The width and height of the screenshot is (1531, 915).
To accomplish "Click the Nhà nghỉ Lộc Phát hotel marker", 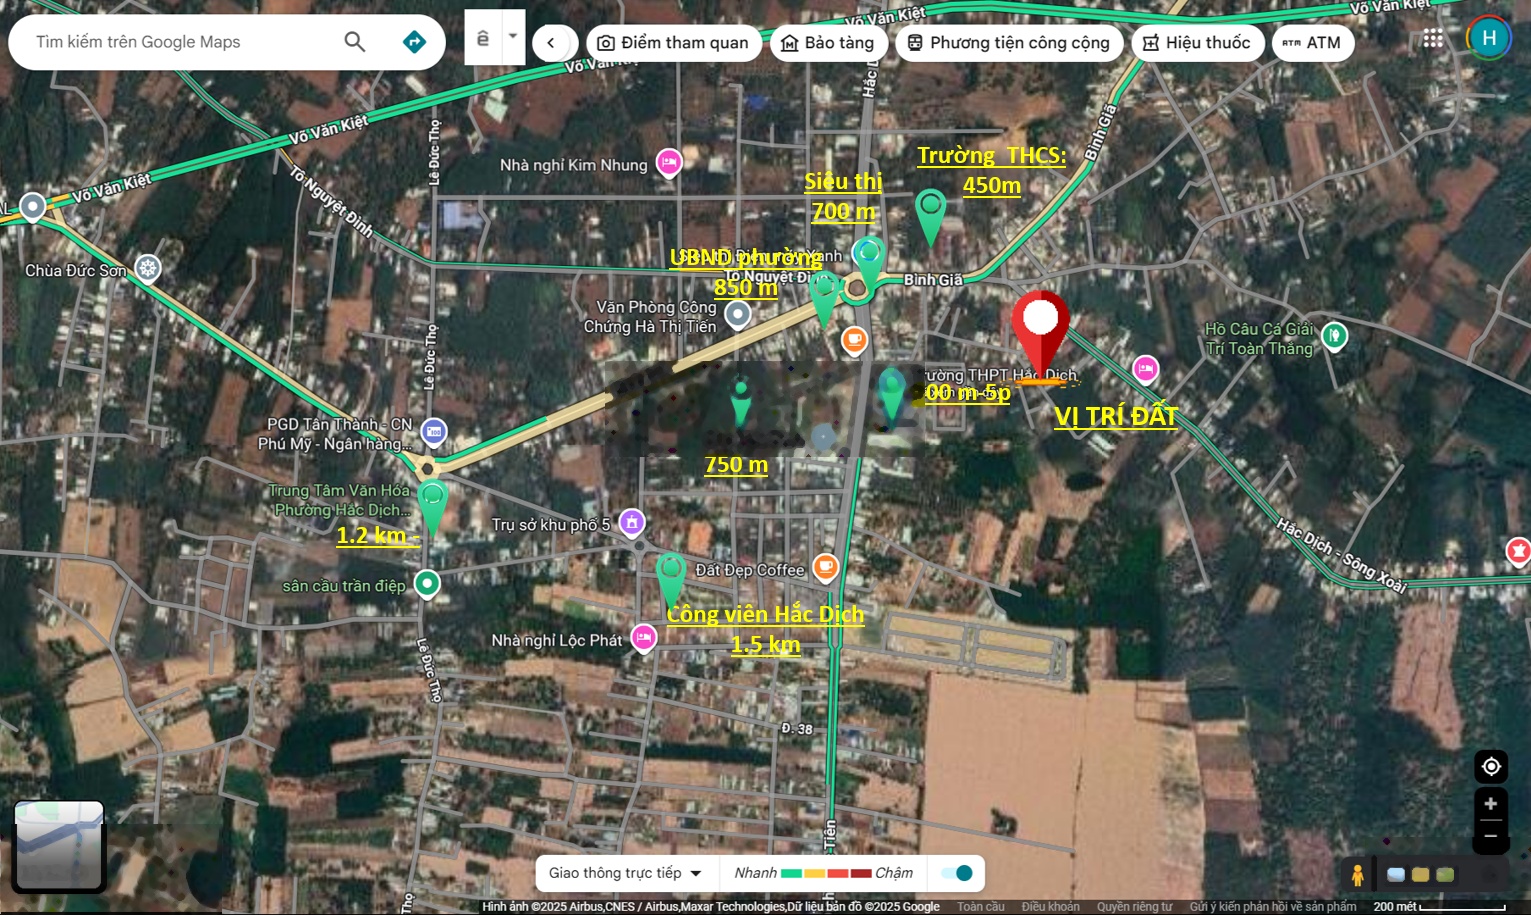I will point(644,638).
